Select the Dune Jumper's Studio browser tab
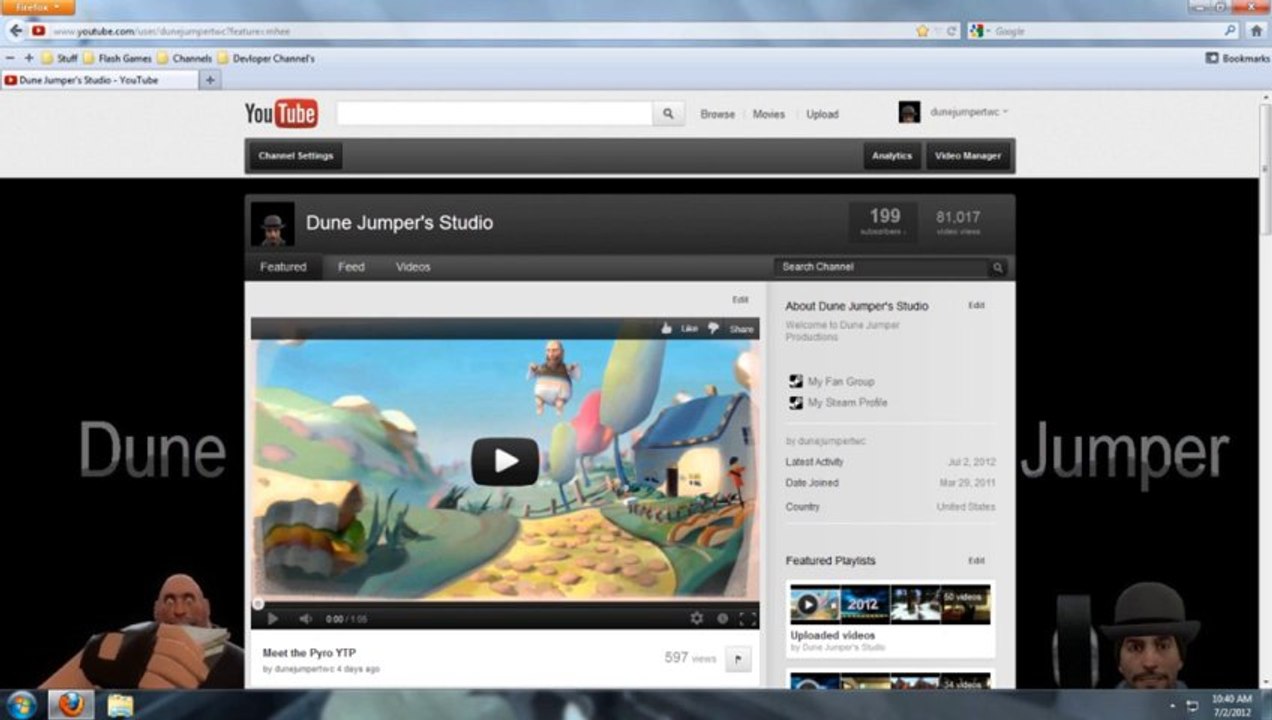The width and height of the screenshot is (1272, 720). [100, 80]
